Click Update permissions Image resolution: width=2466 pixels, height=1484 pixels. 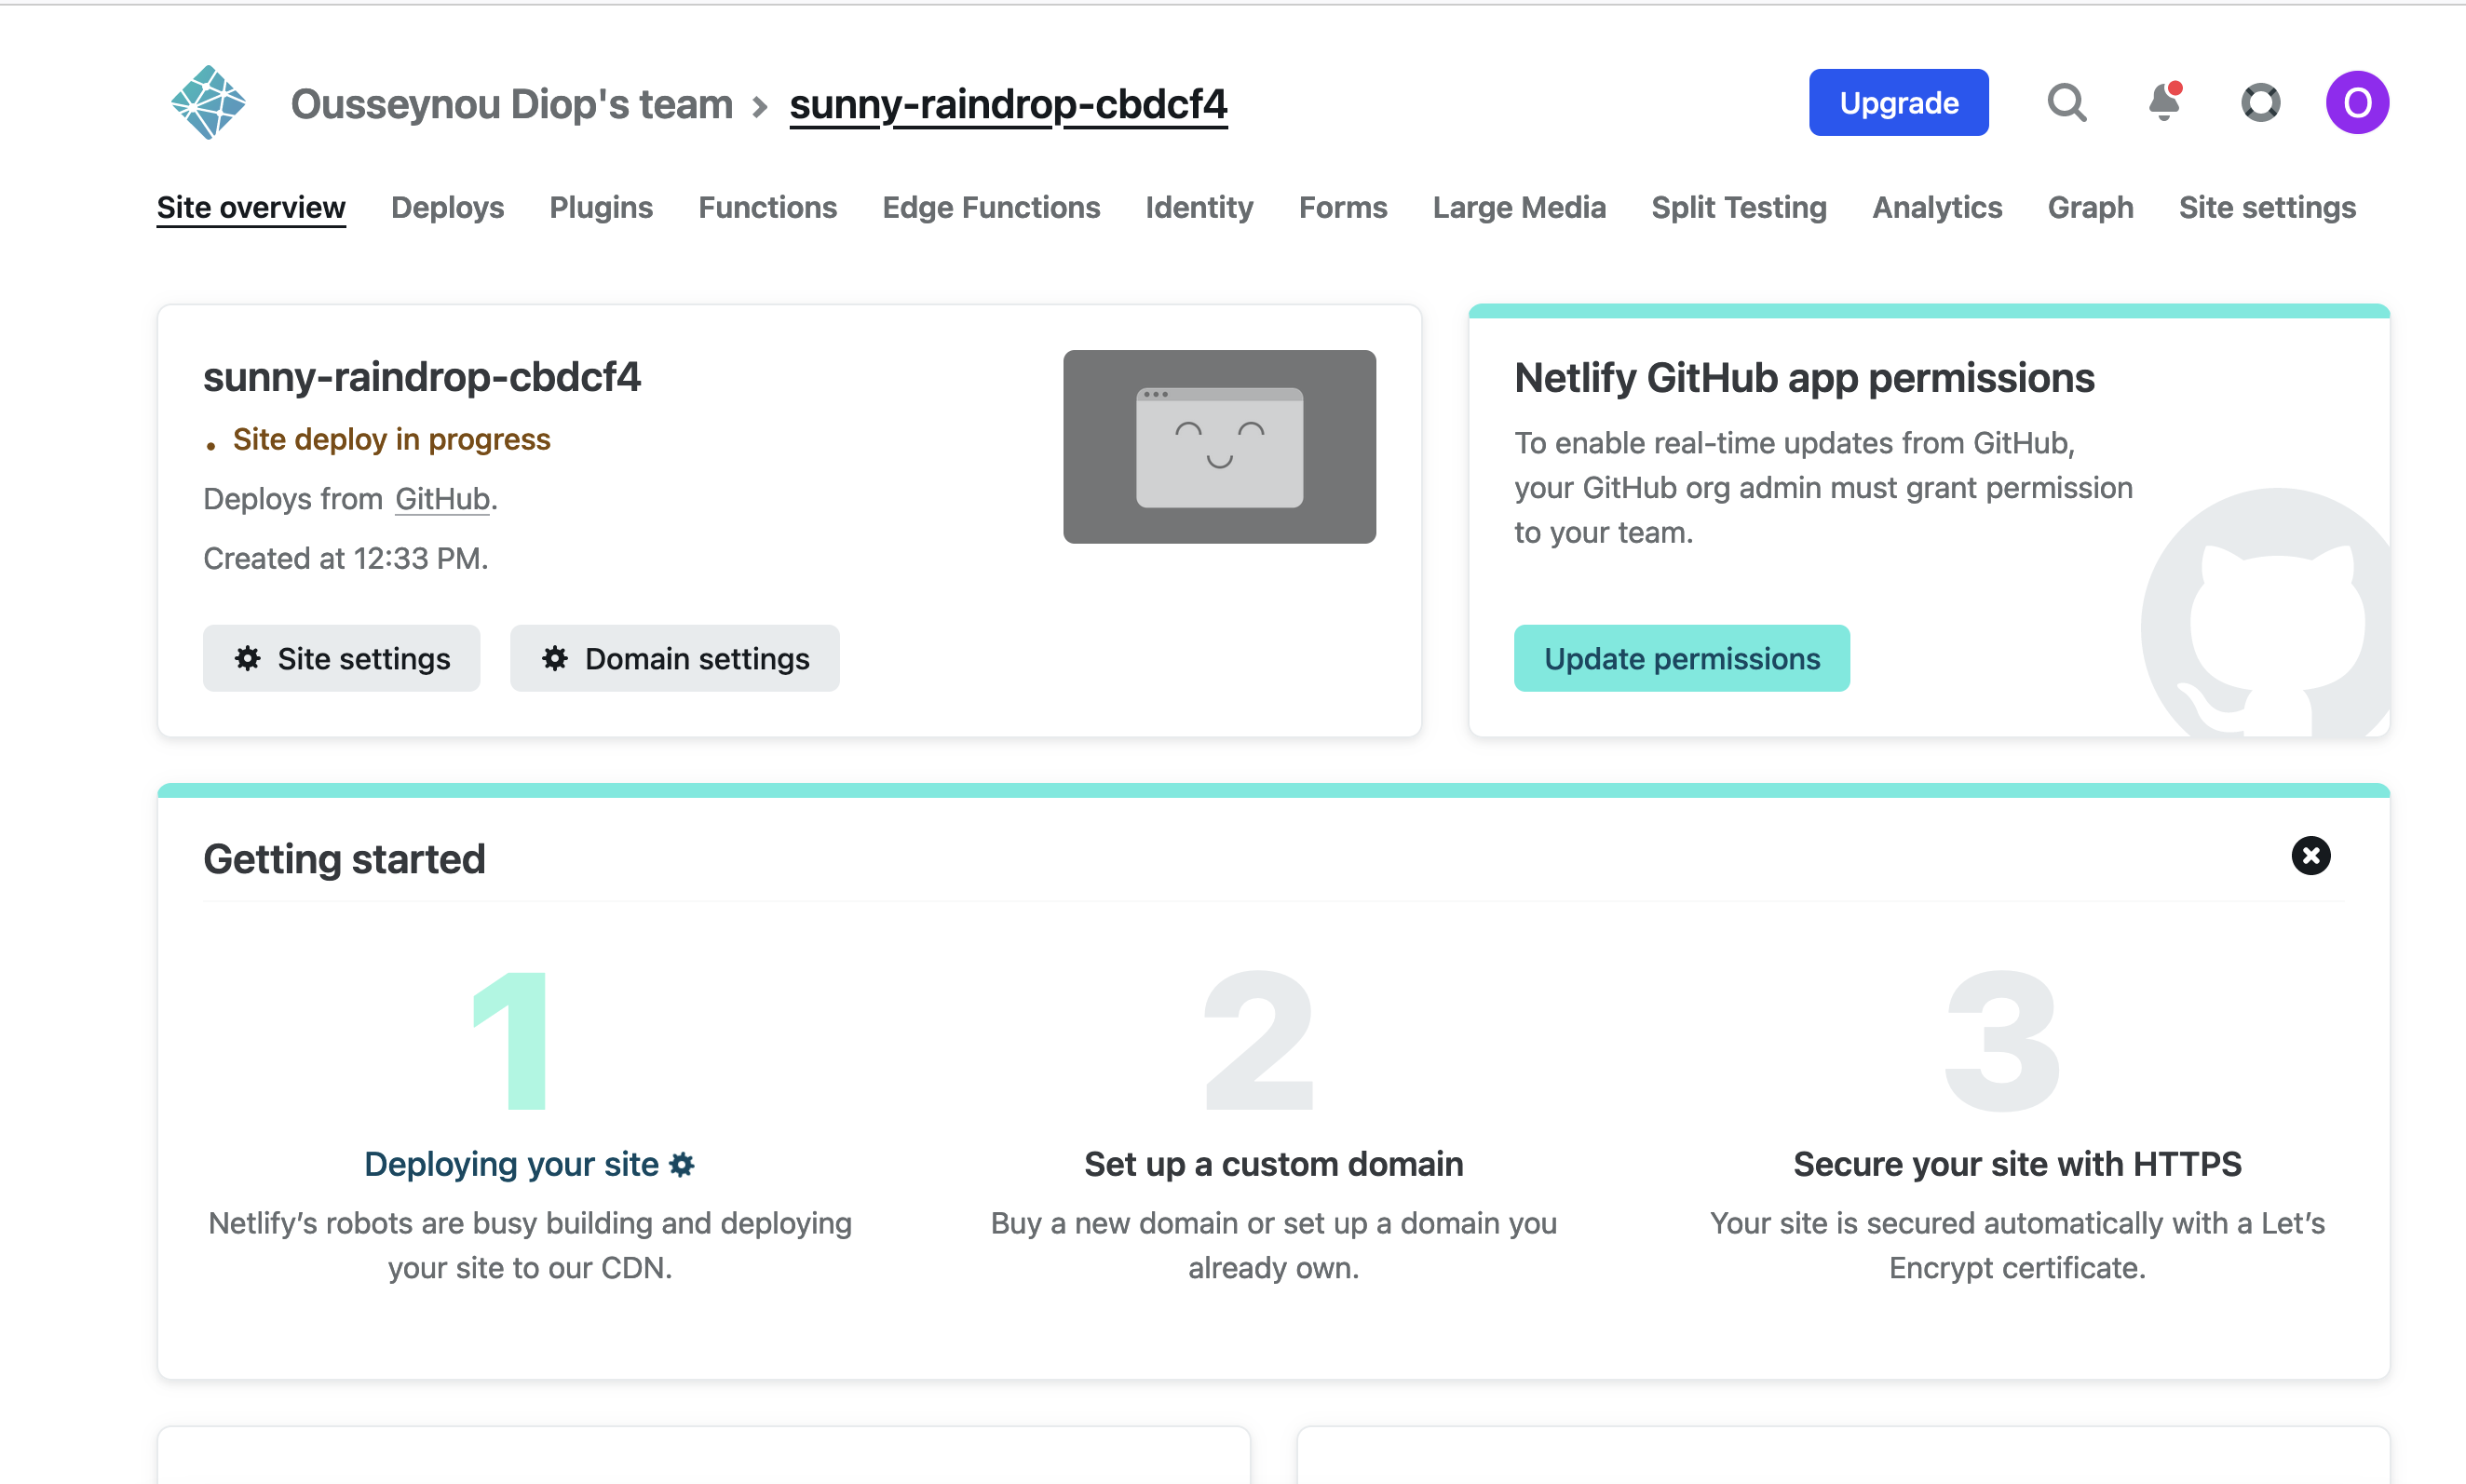click(1681, 658)
